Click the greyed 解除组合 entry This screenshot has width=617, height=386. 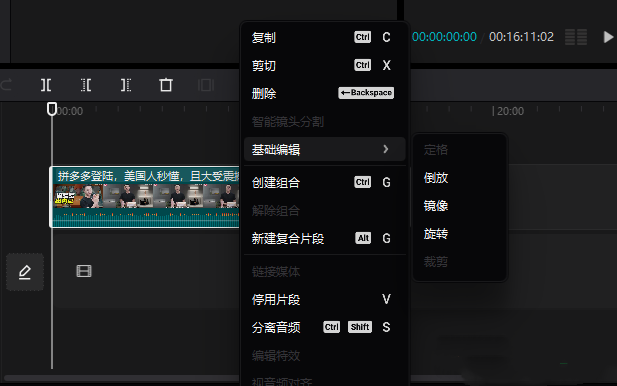[325, 211]
